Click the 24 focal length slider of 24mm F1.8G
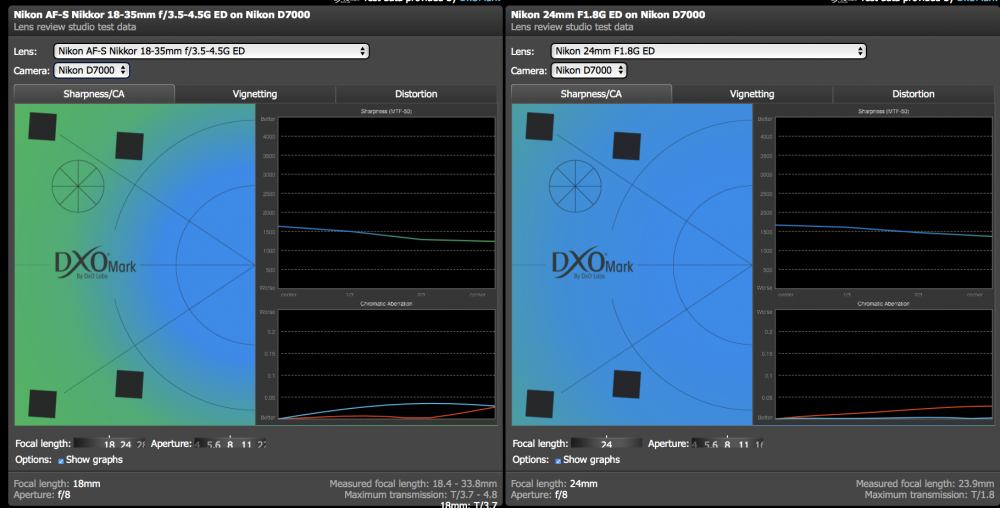The width and height of the screenshot is (1000, 508). [607, 444]
